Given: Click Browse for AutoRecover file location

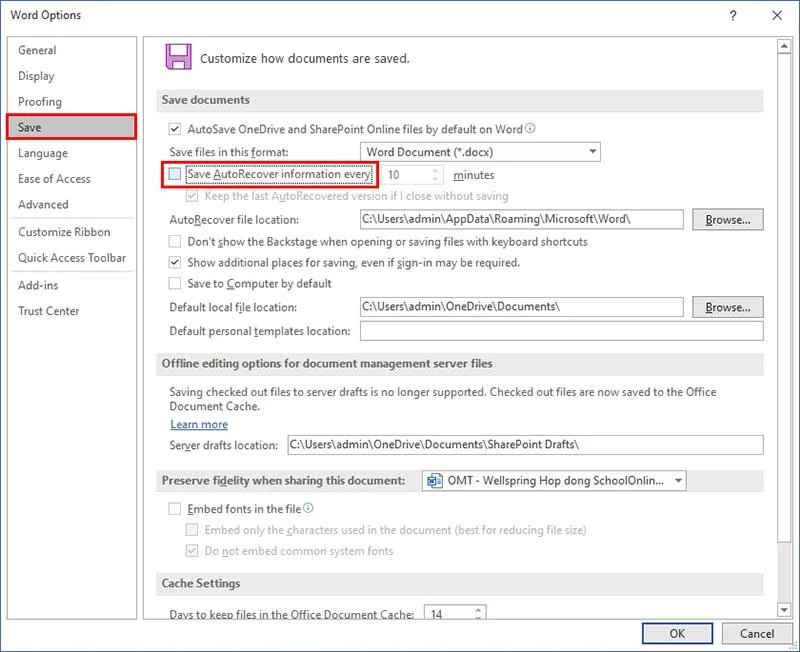Looking at the screenshot, I should 728,219.
